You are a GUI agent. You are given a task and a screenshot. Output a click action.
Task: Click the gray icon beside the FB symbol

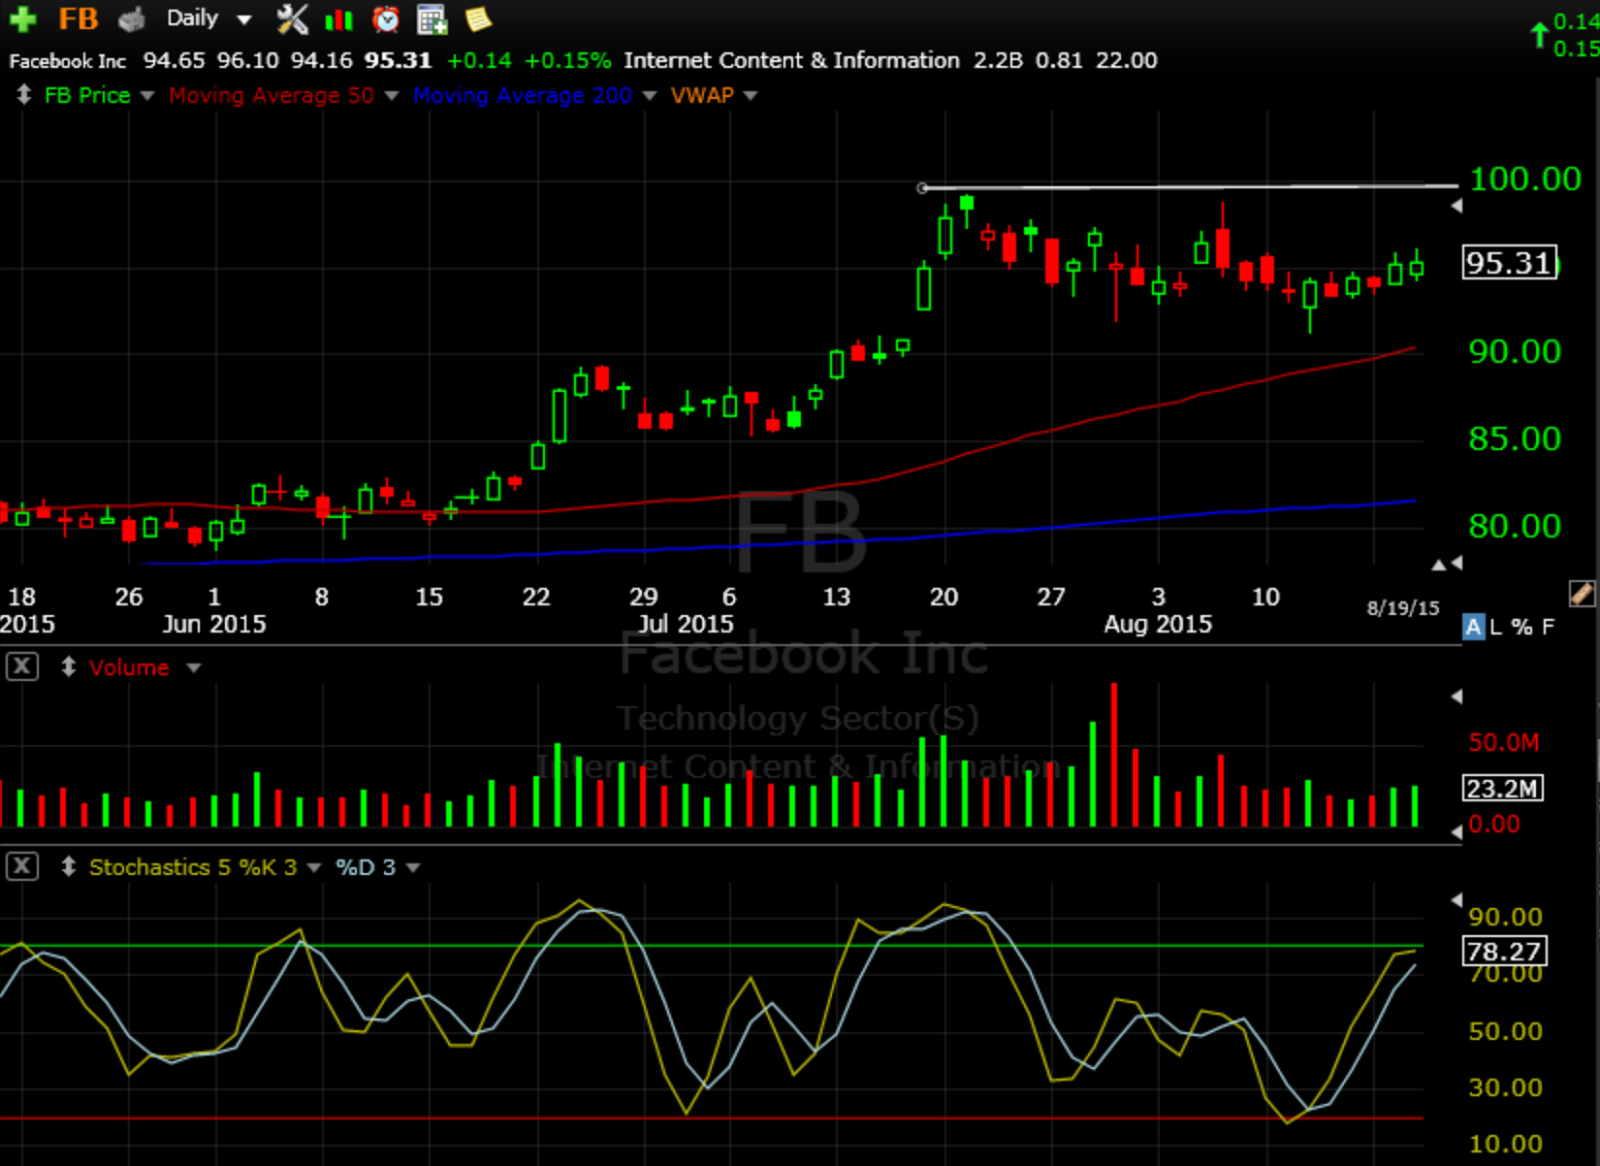pyautogui.click(x=131, y=19)
